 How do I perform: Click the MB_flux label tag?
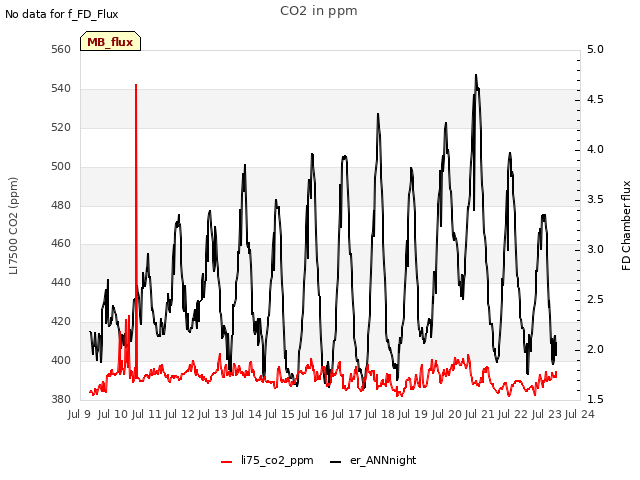click(x=110, y=41)
